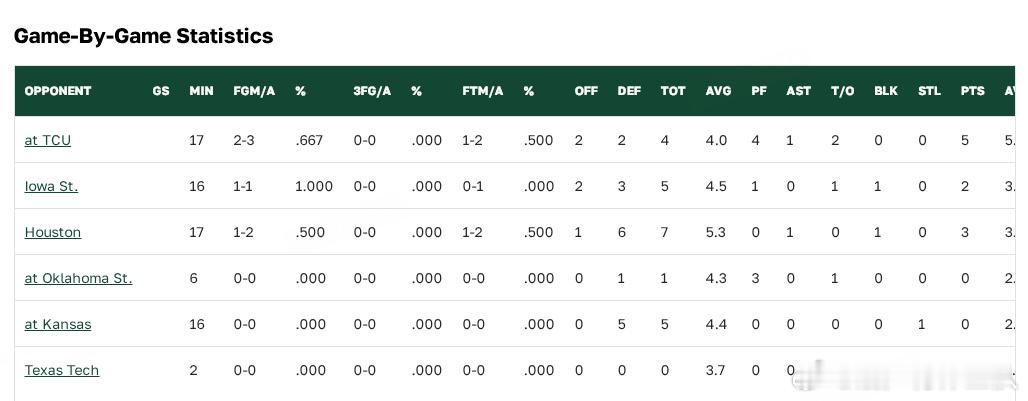Image resolution: width=1028 pixels, height=401 pixels.
Task: Click the 3FG/A column header
Action: pos(372,91)
